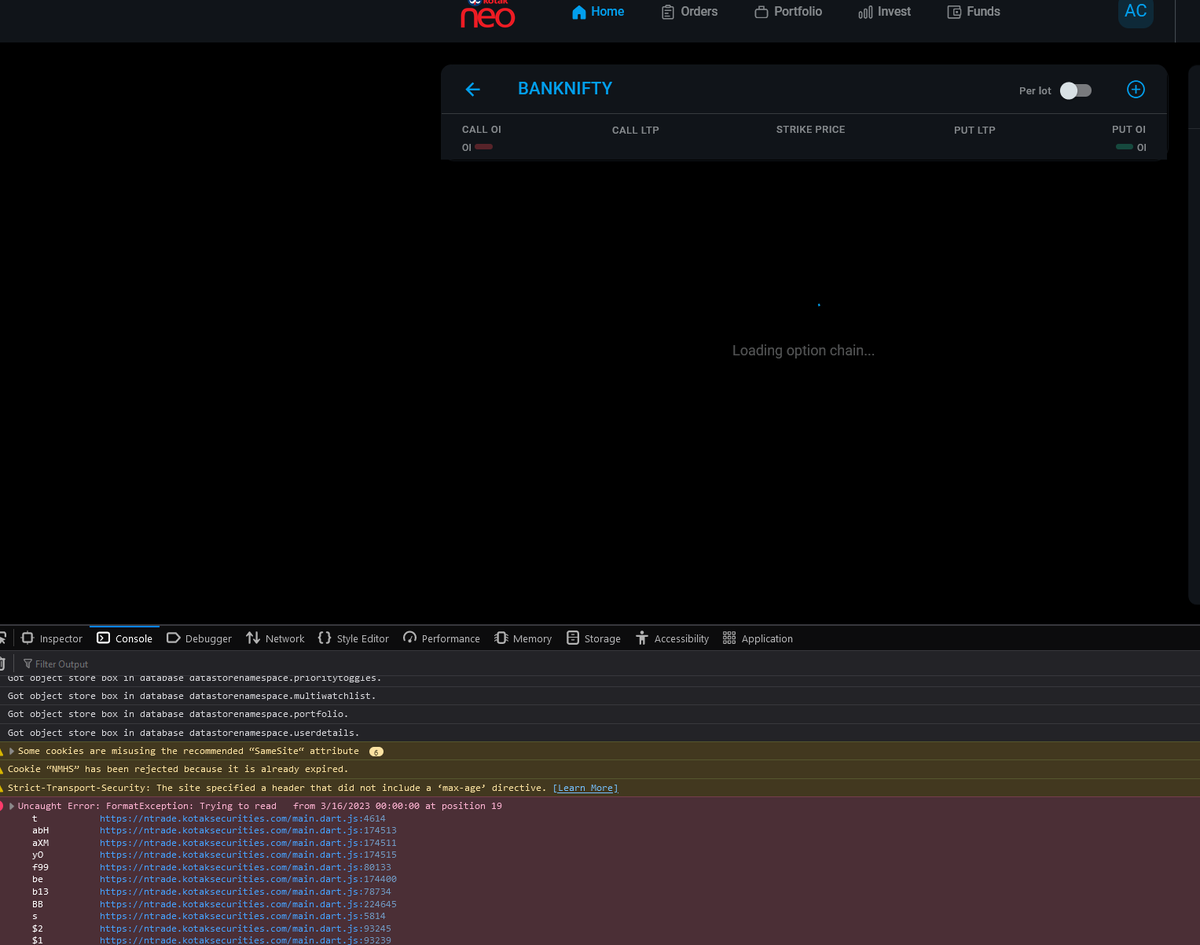Click the red call OI legend bar

tap(484, 147)
